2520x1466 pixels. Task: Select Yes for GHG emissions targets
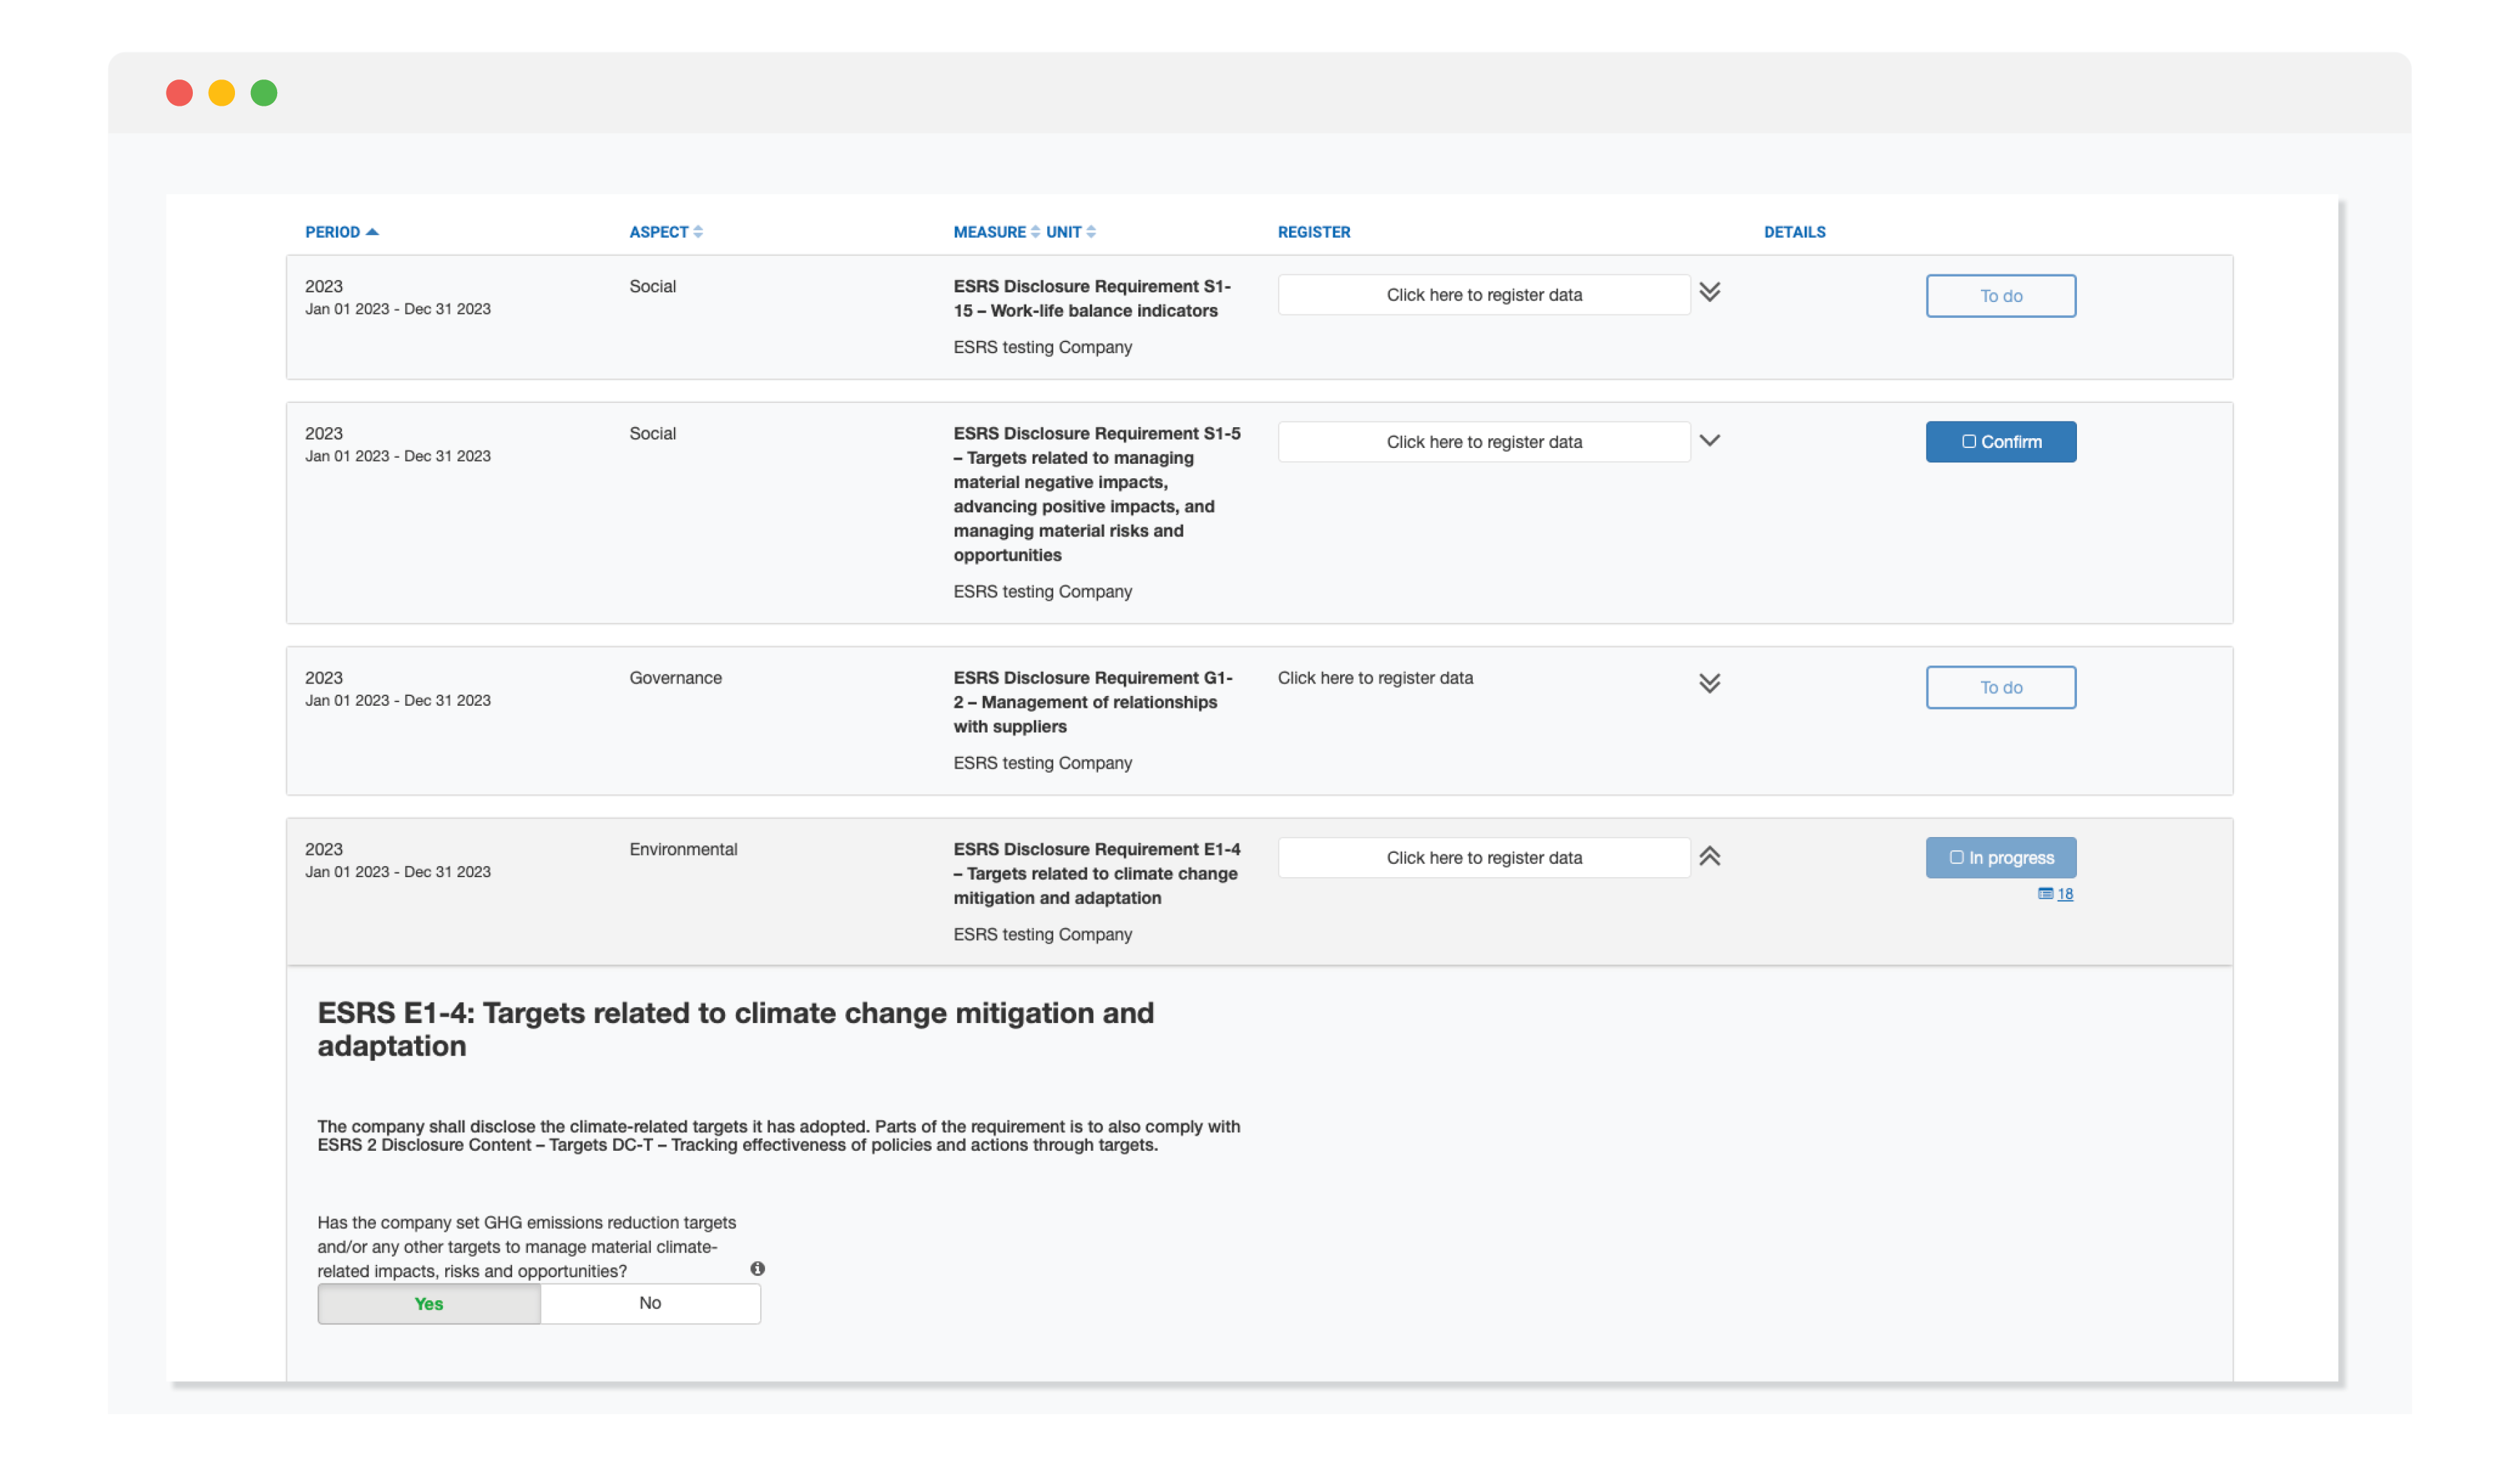coord(428,1303)
